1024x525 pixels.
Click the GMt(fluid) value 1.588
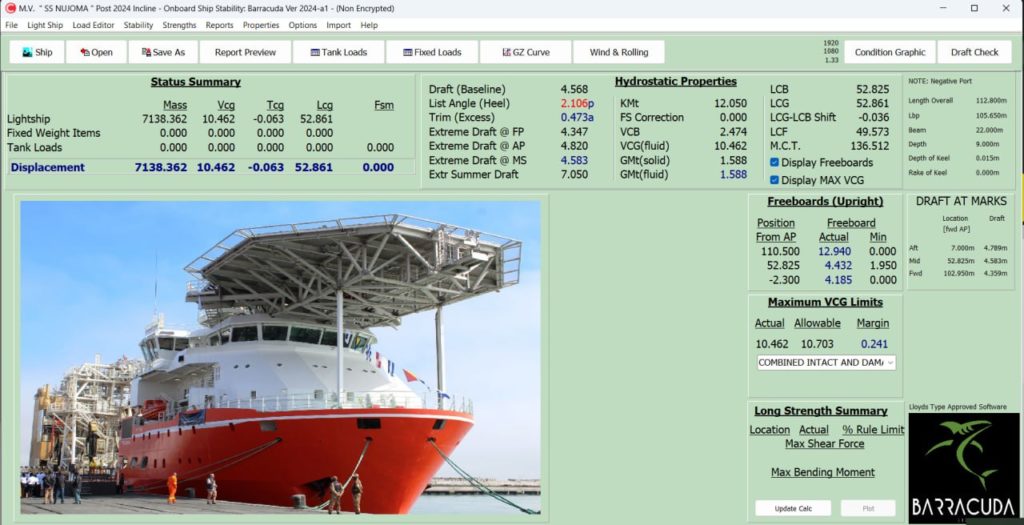pyautogui.click(x=733, y=174)
